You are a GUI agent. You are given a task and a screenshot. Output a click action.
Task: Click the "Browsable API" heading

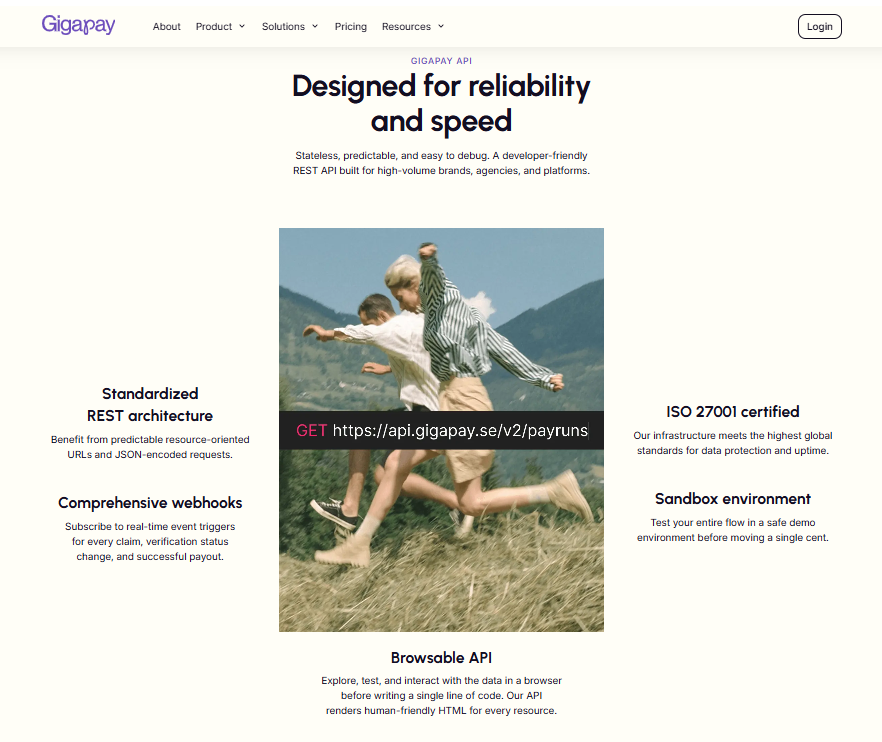(441, 658)
